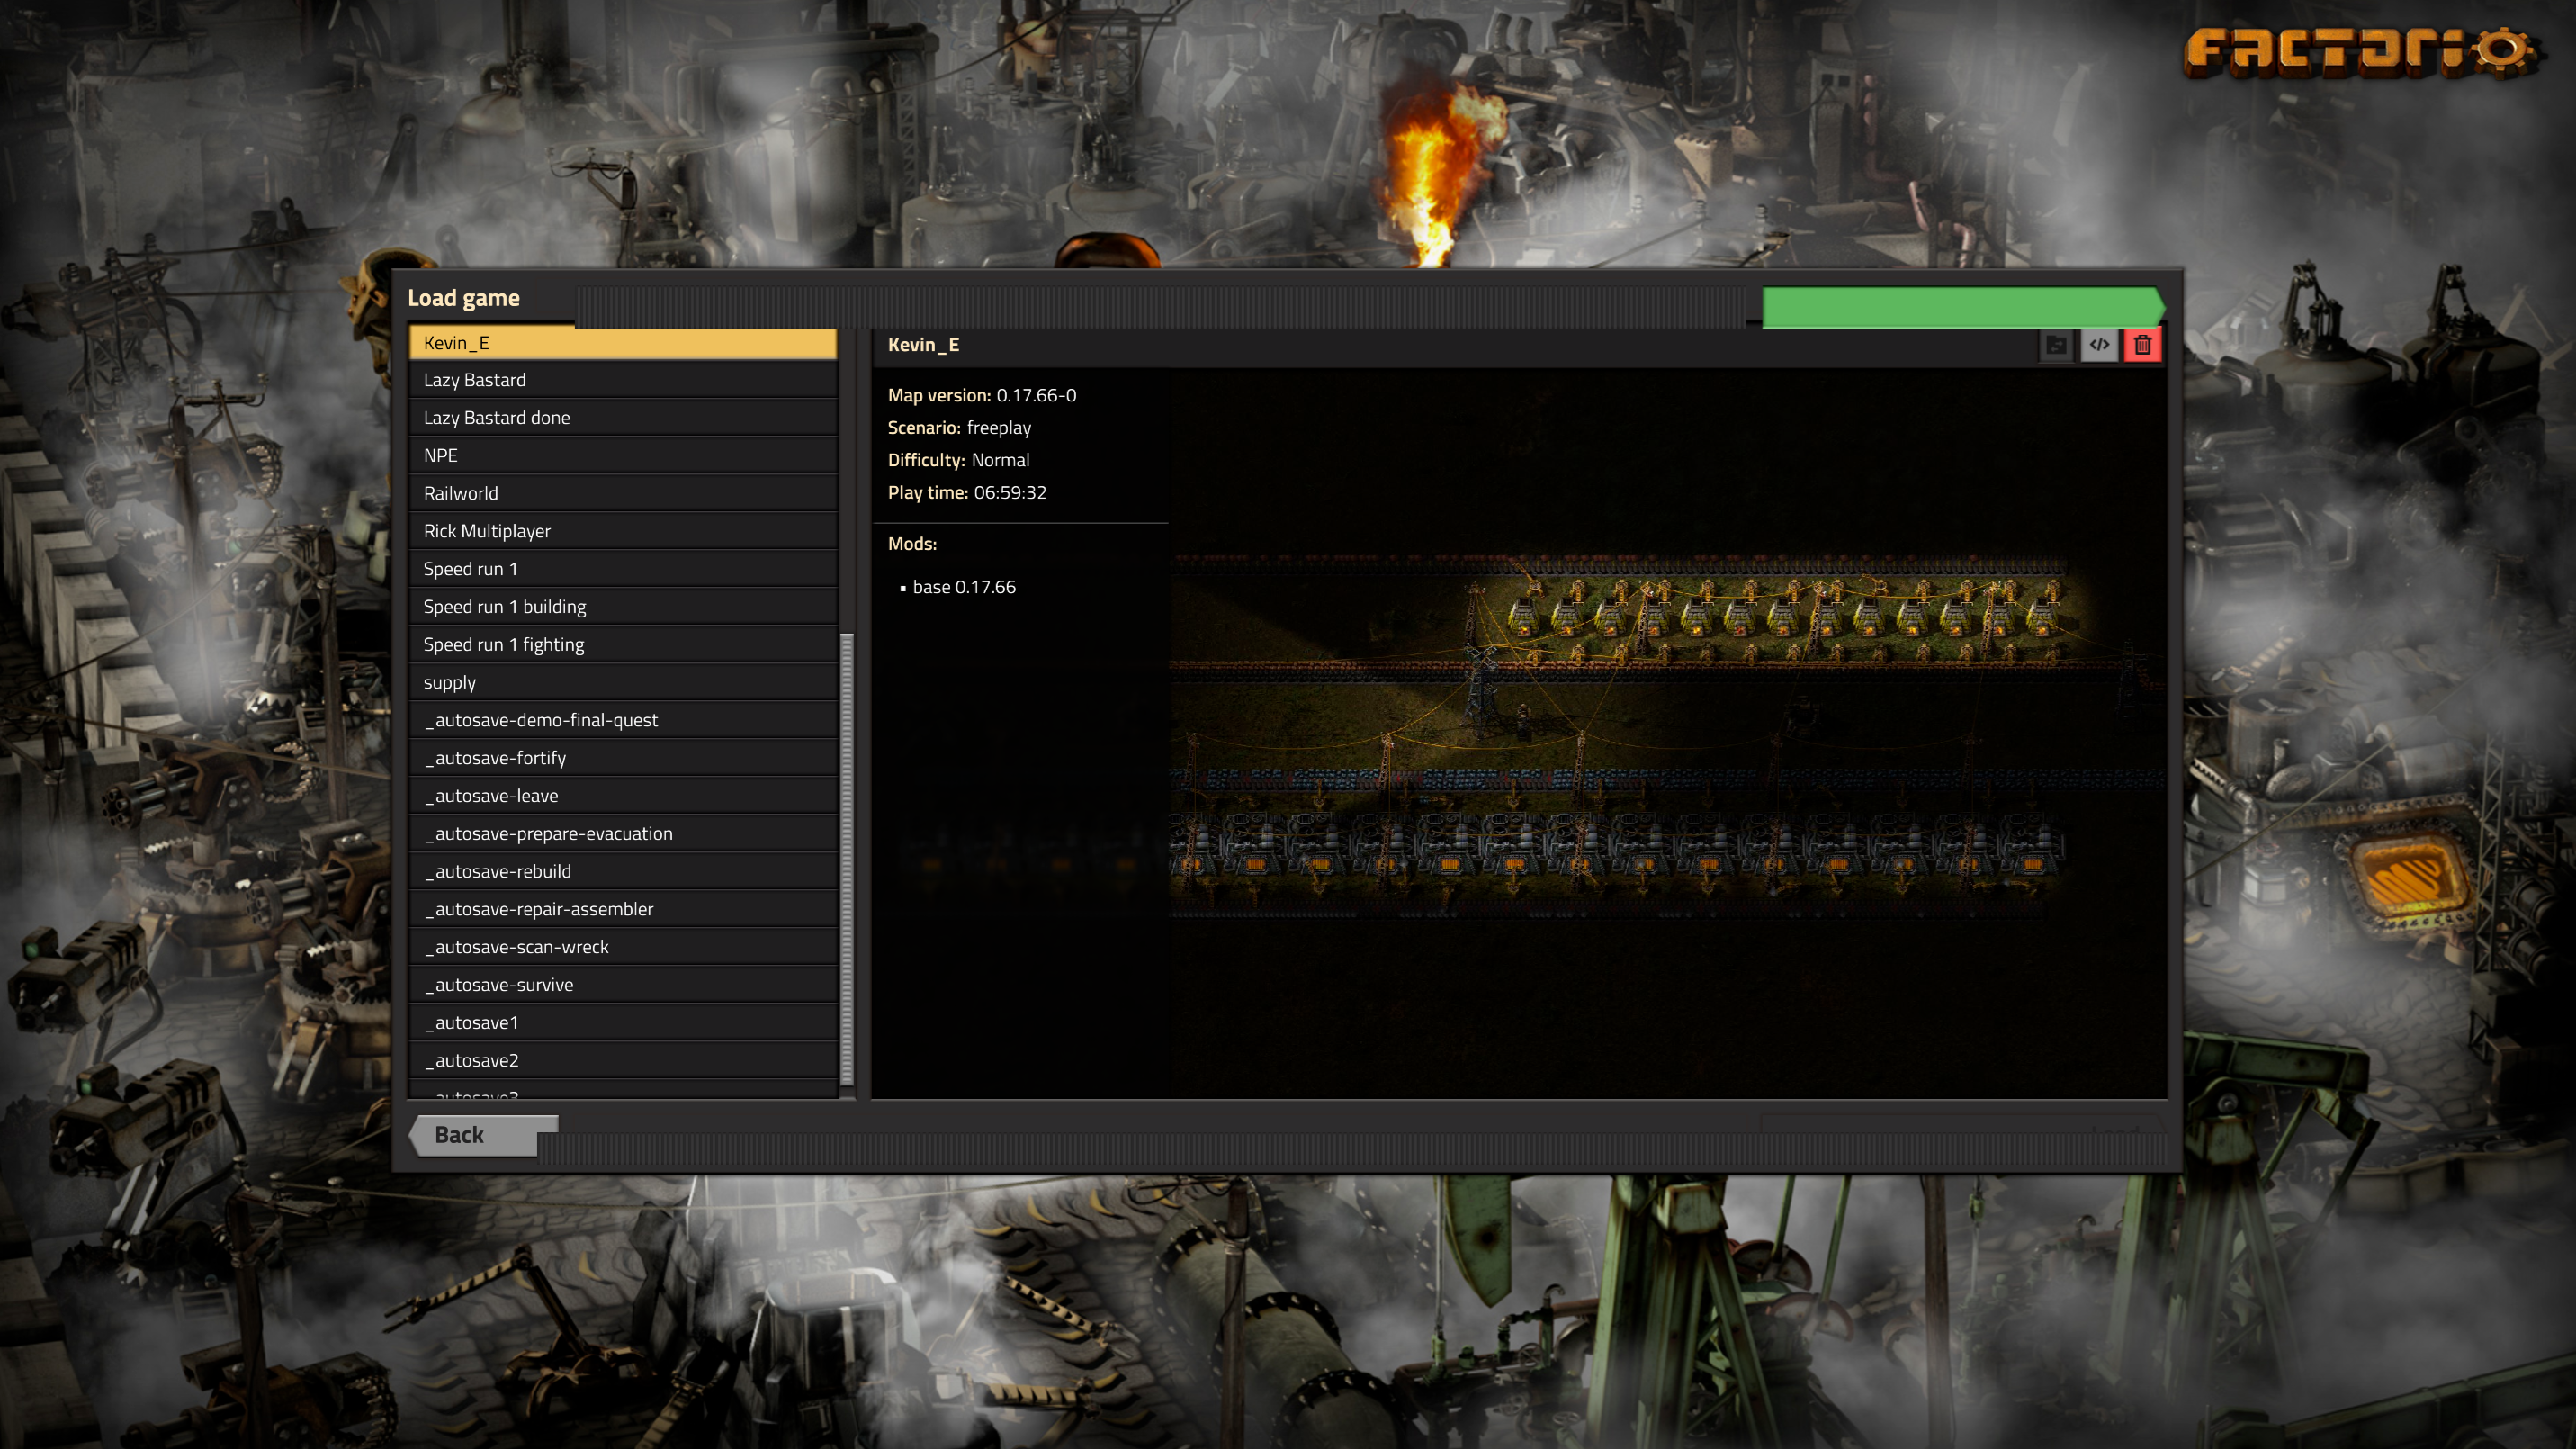Select _autosave-demo-final-quest entry
This screenshot has width=2576, height=1449.
coord(623,720)
